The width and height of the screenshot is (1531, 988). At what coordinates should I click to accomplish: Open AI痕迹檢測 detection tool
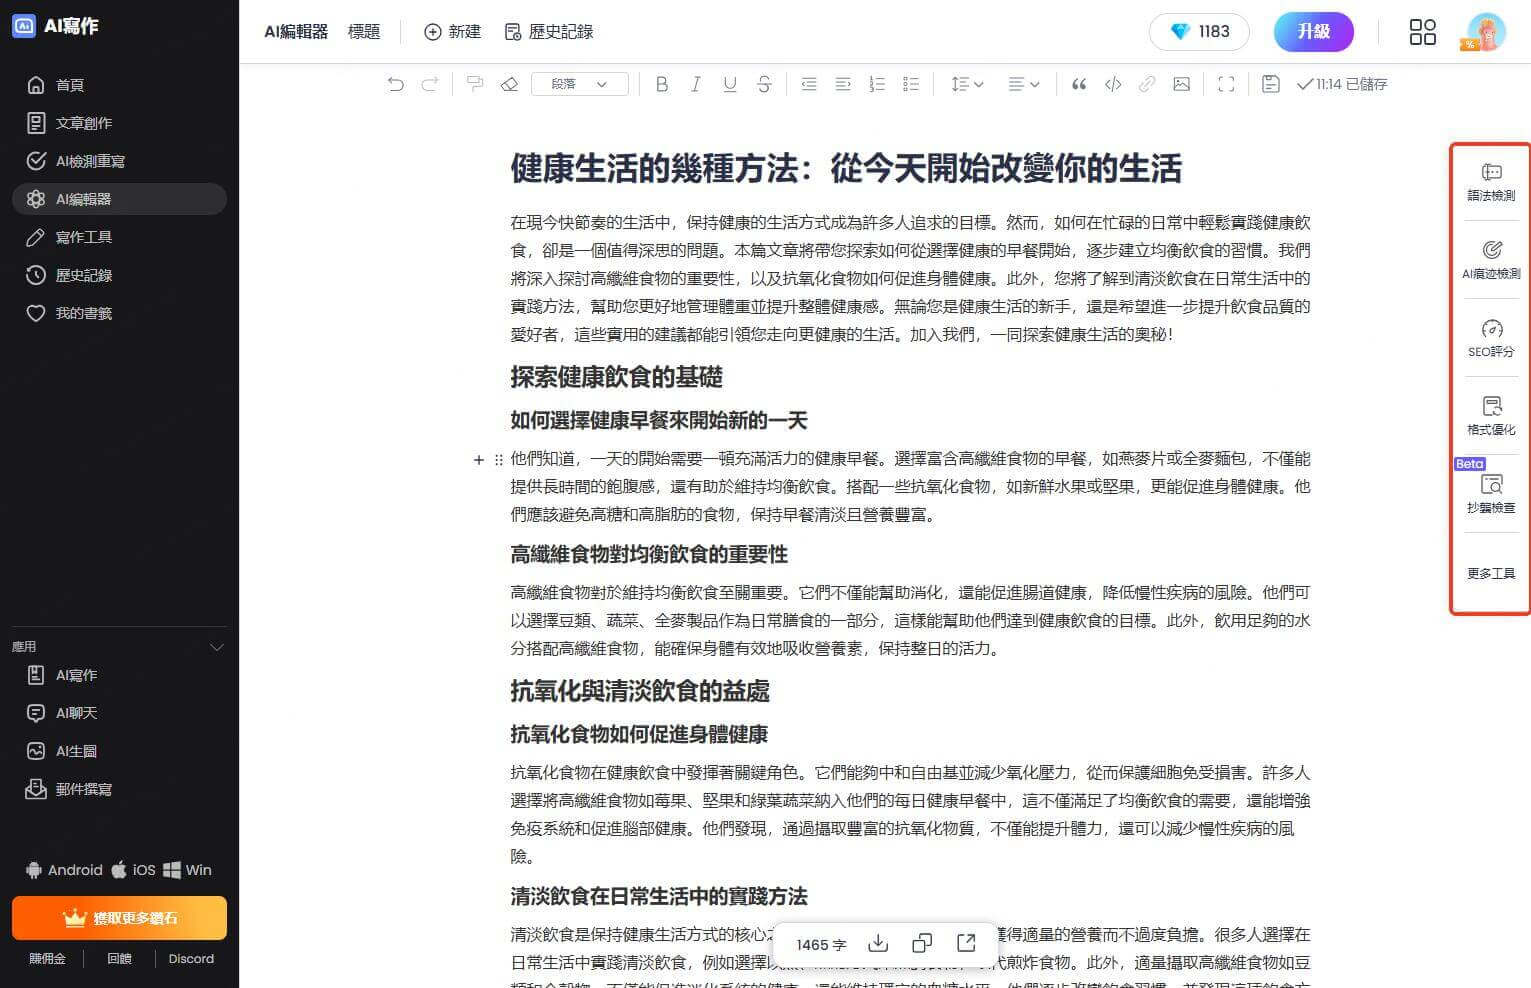(x=1491, y=260)
